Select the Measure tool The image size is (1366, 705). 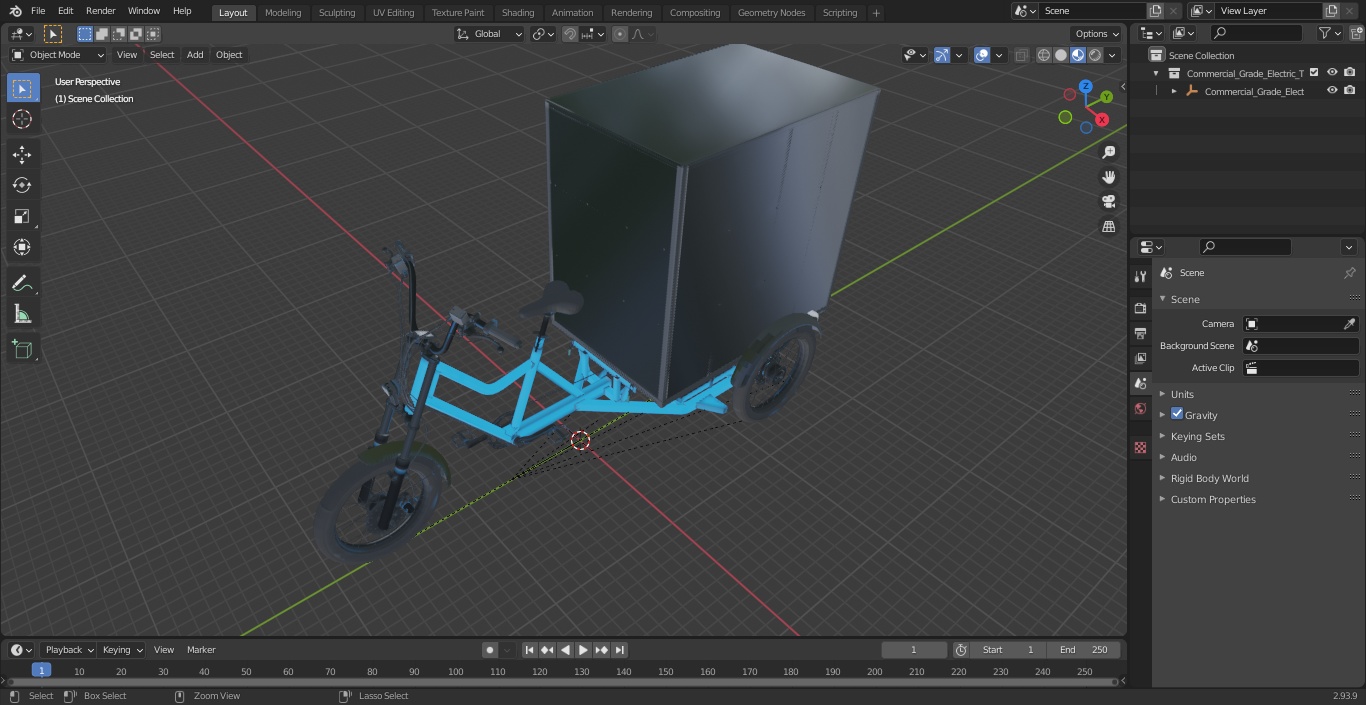pos(22,314)
